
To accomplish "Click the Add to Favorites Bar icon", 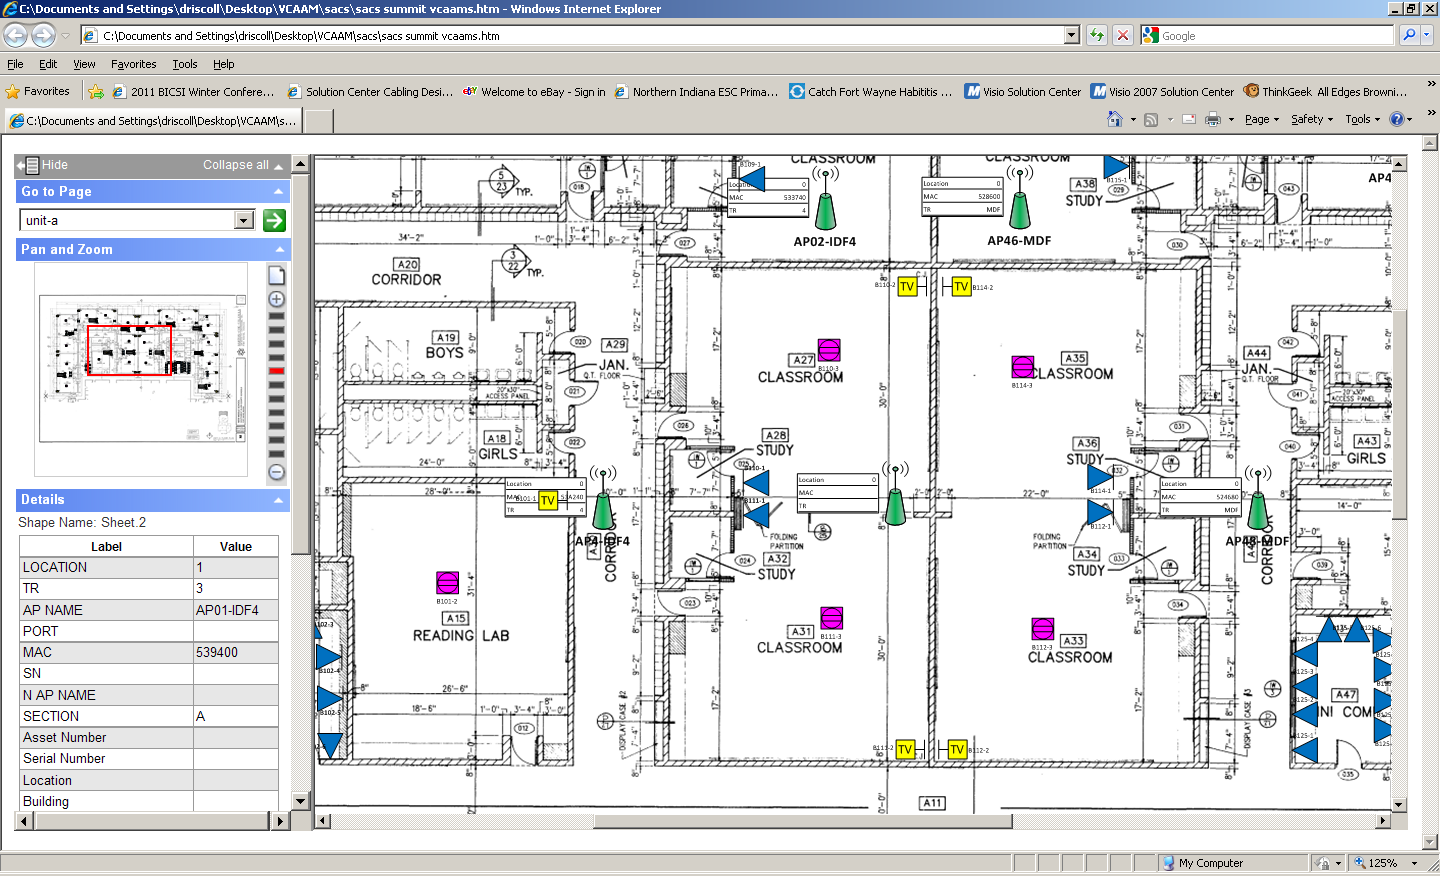I will 96,91.
